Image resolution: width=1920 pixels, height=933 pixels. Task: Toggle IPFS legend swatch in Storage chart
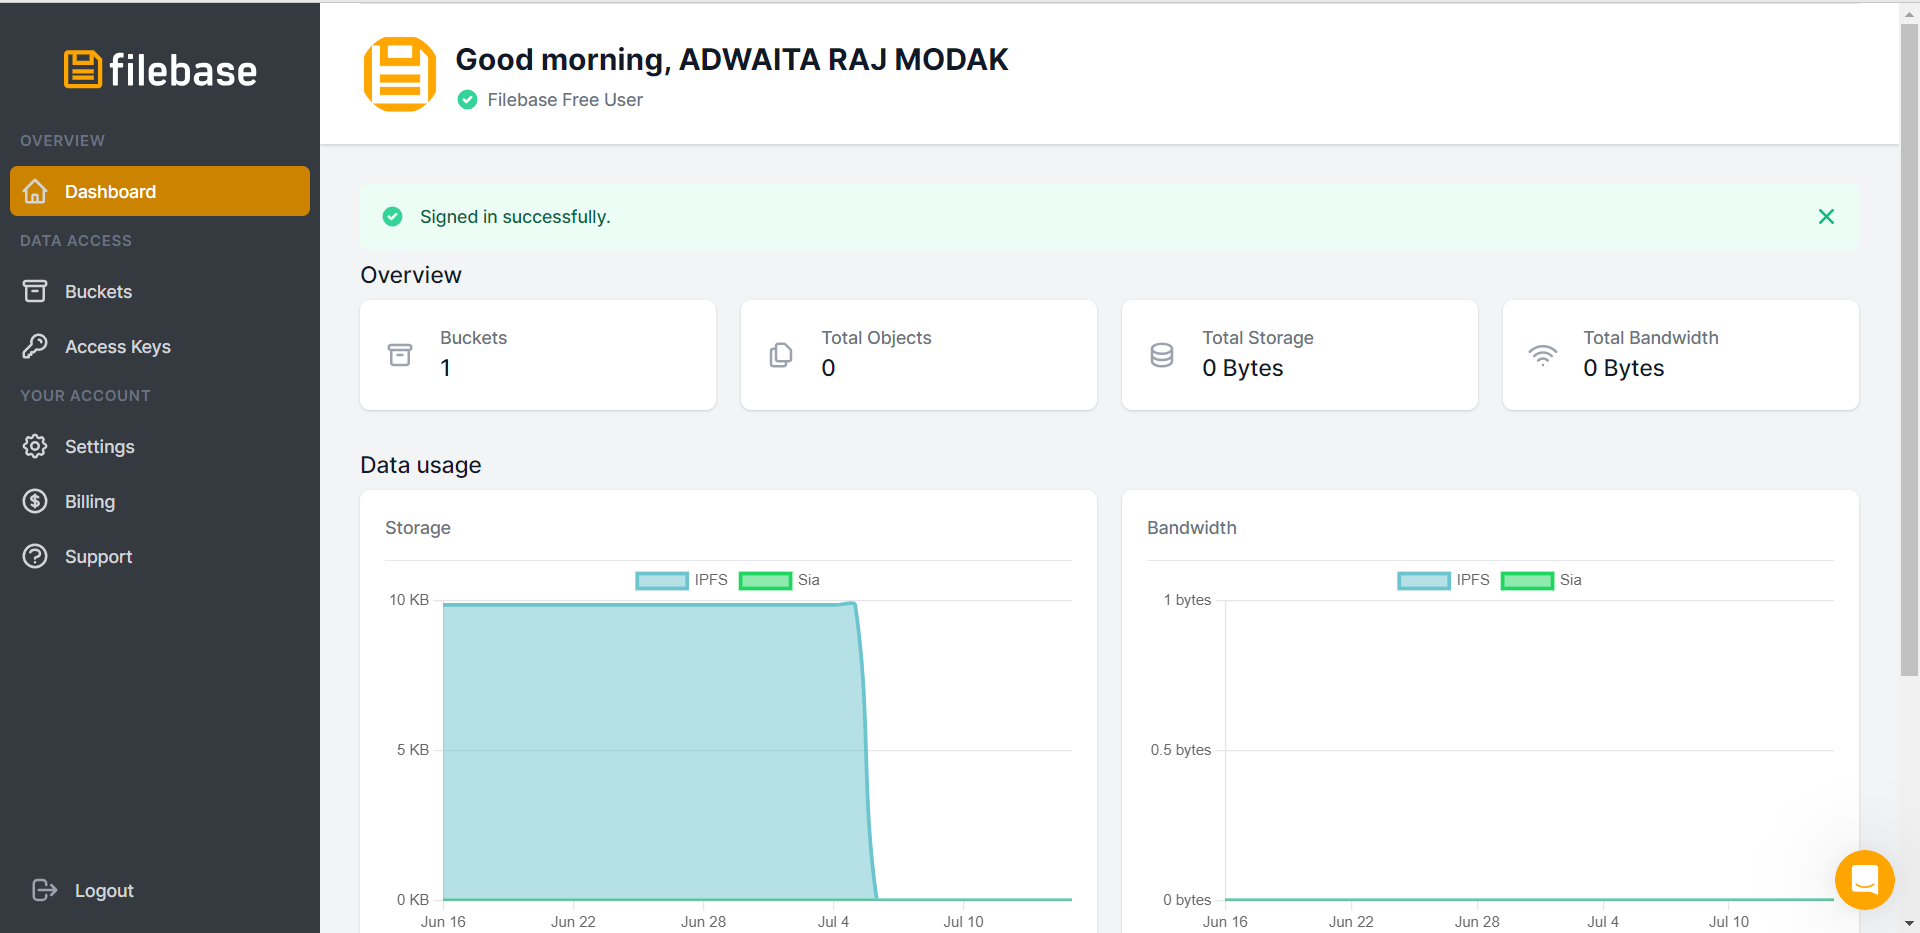coord(662,580)
